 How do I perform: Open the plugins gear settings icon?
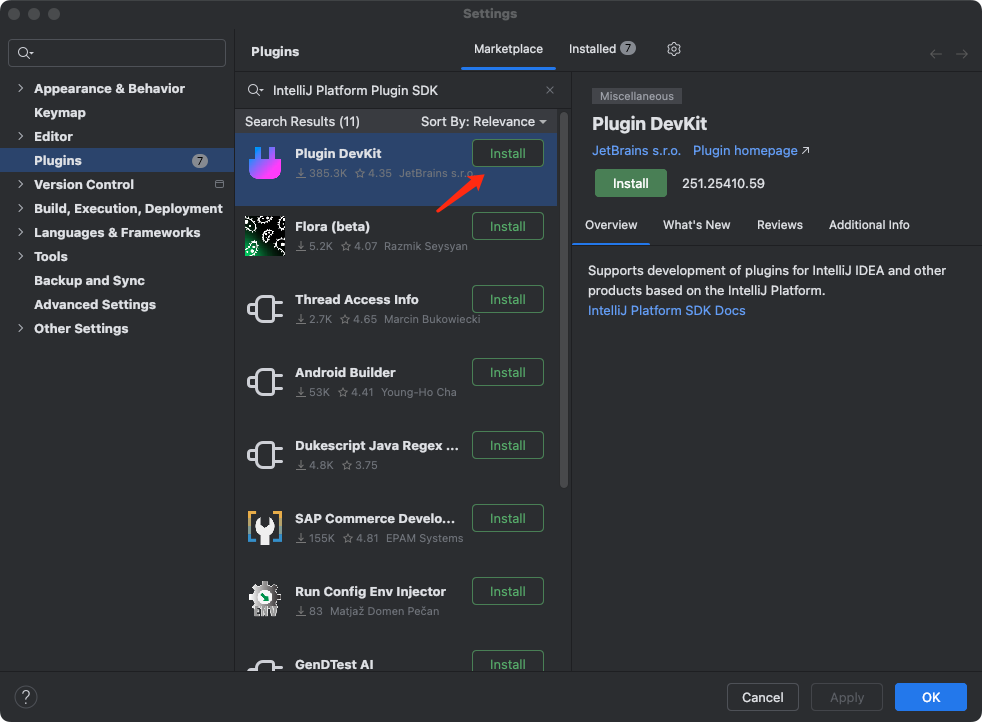pyautogui.click(x=673, y=49)
